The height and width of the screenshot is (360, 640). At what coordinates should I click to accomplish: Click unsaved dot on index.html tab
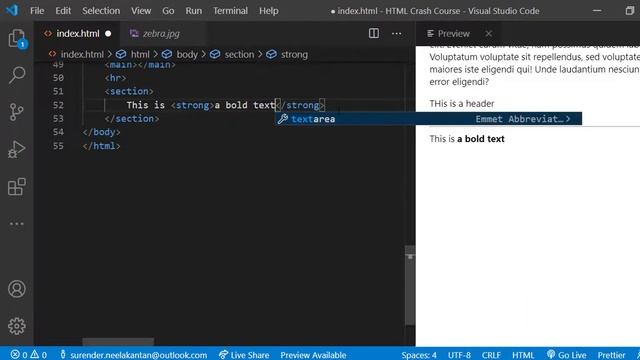coord(108,33)
